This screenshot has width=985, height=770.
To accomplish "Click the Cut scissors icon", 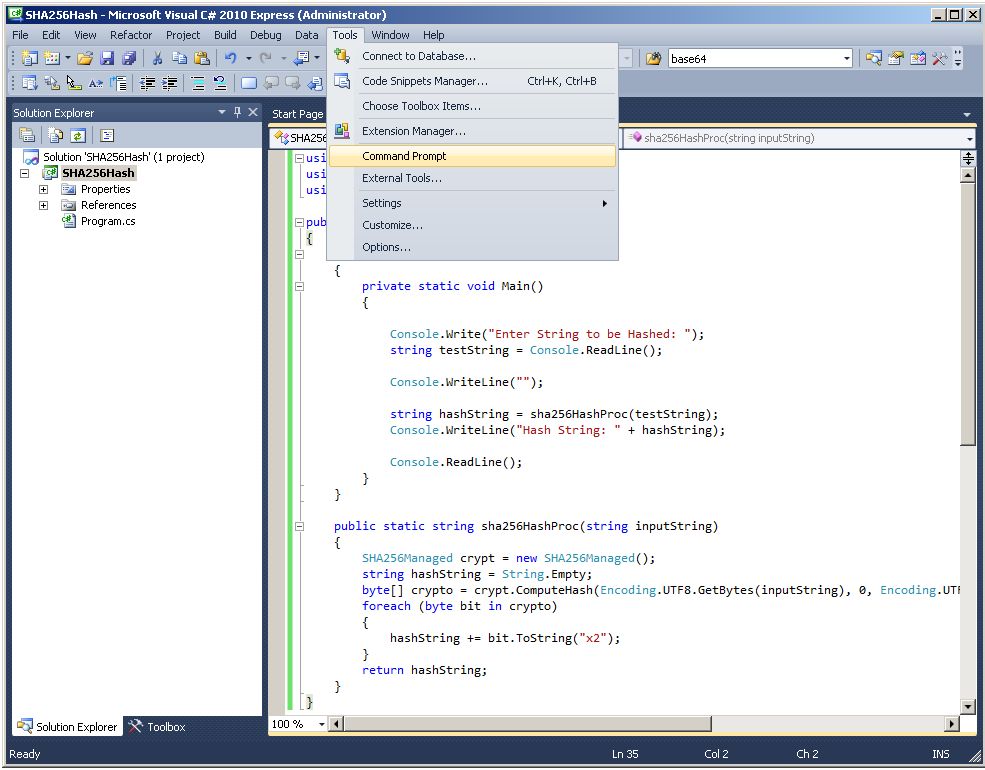I will (x=157, y=59).
